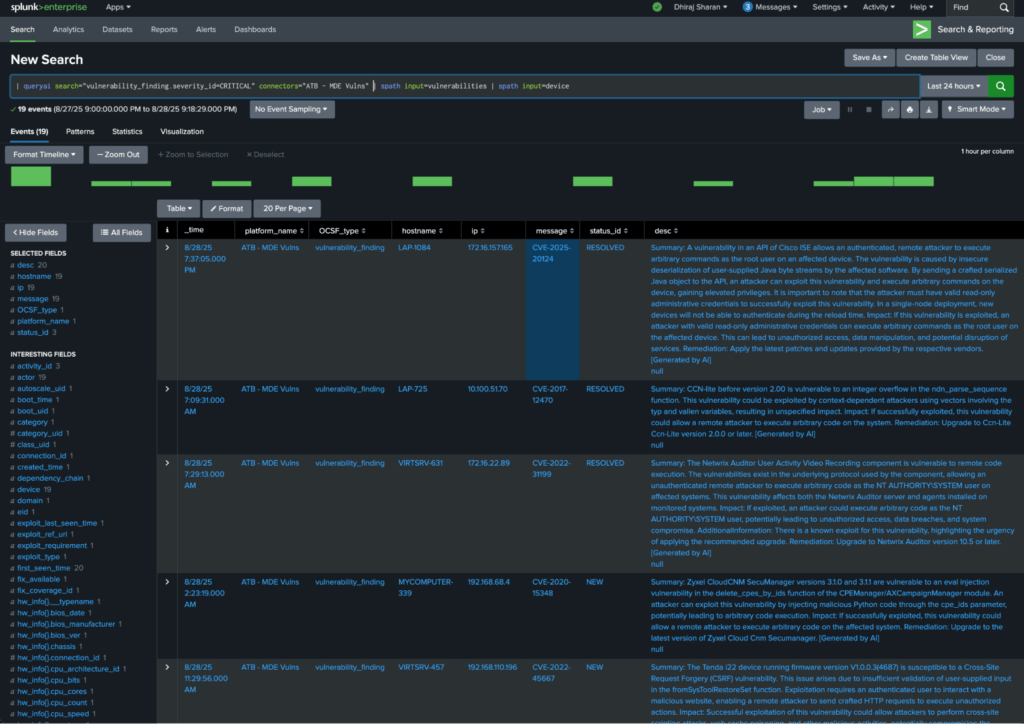Expand event row for LAP-1084
The image size is (1024, 724).
click(167, 248)
